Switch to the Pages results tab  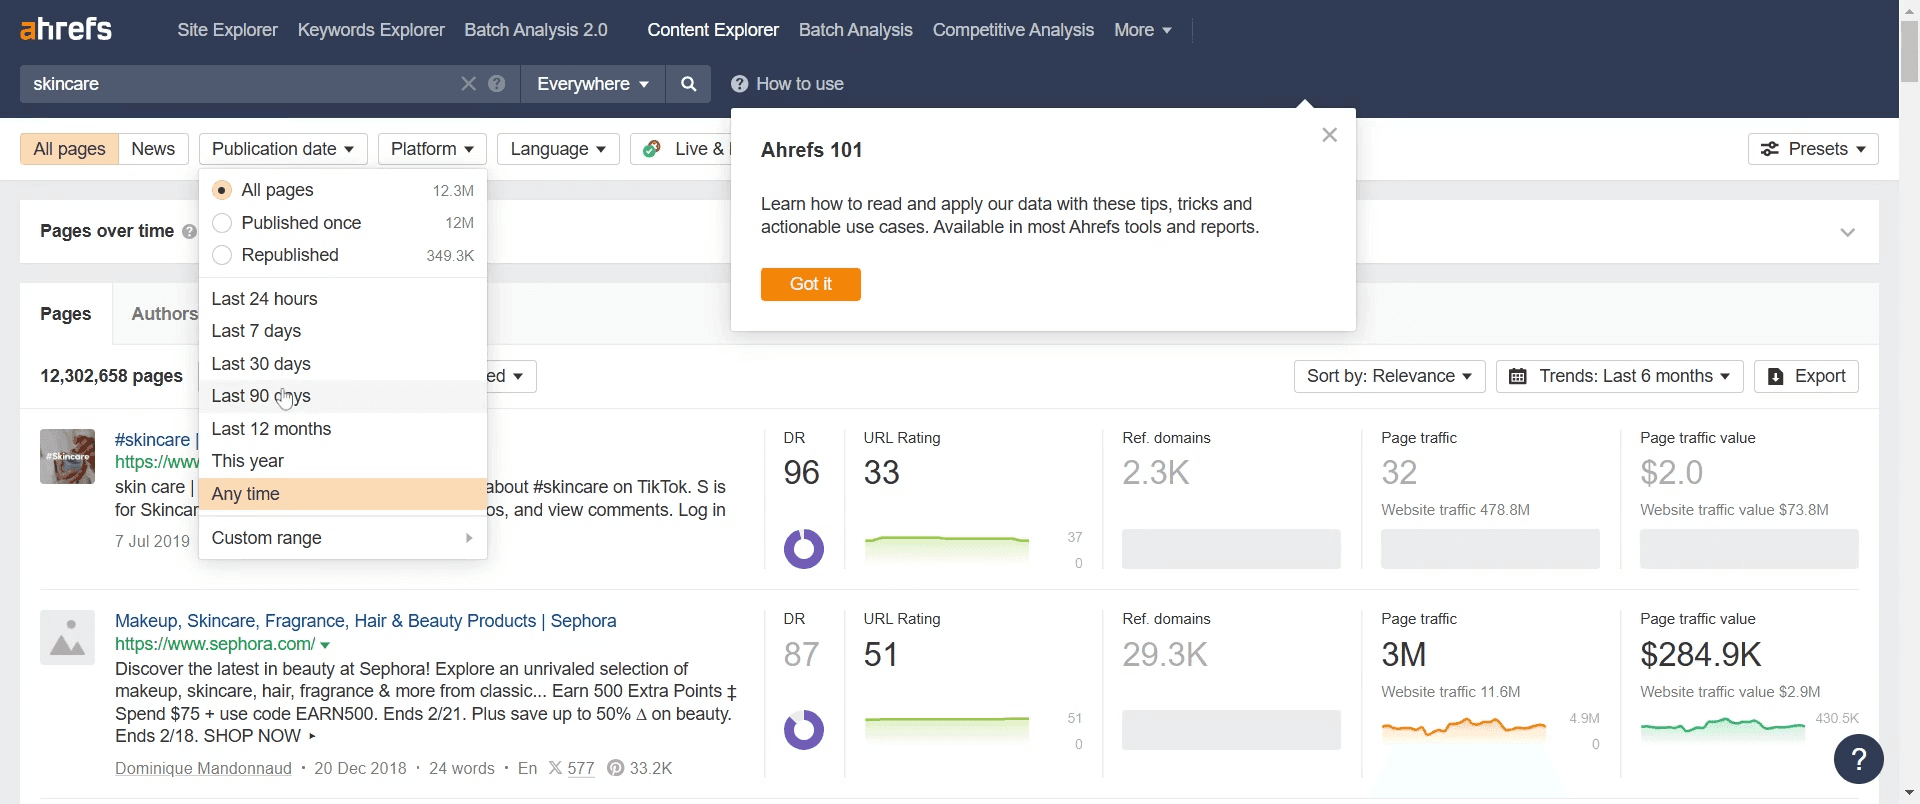click(66, 314)
